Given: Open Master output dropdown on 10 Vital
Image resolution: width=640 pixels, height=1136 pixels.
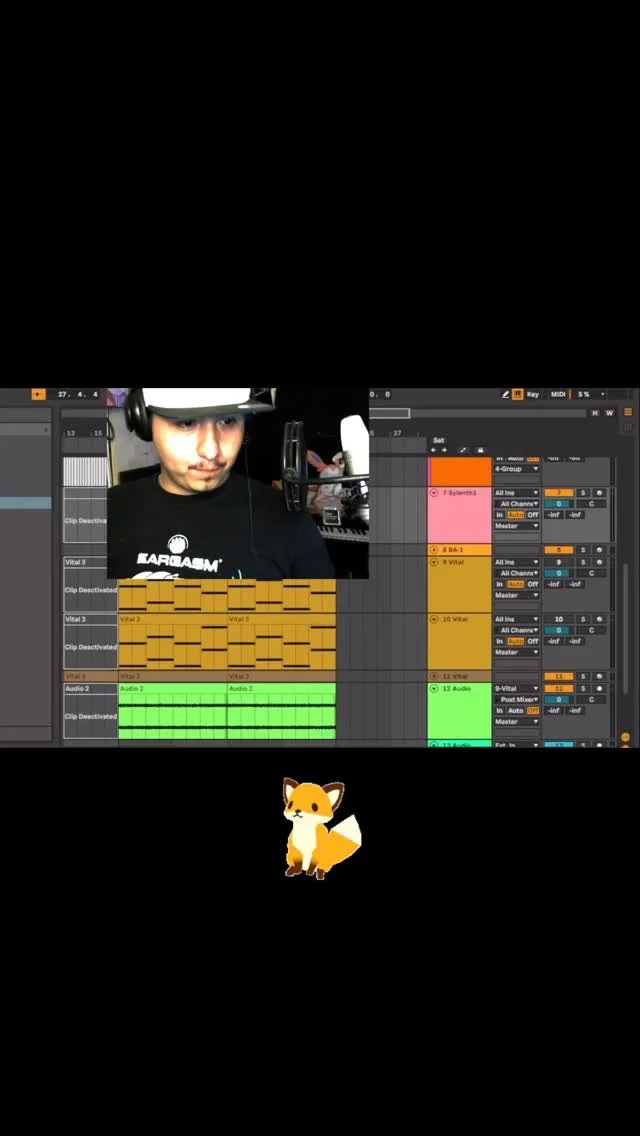Looking at the screenshot, I should [x=517, y=652].
